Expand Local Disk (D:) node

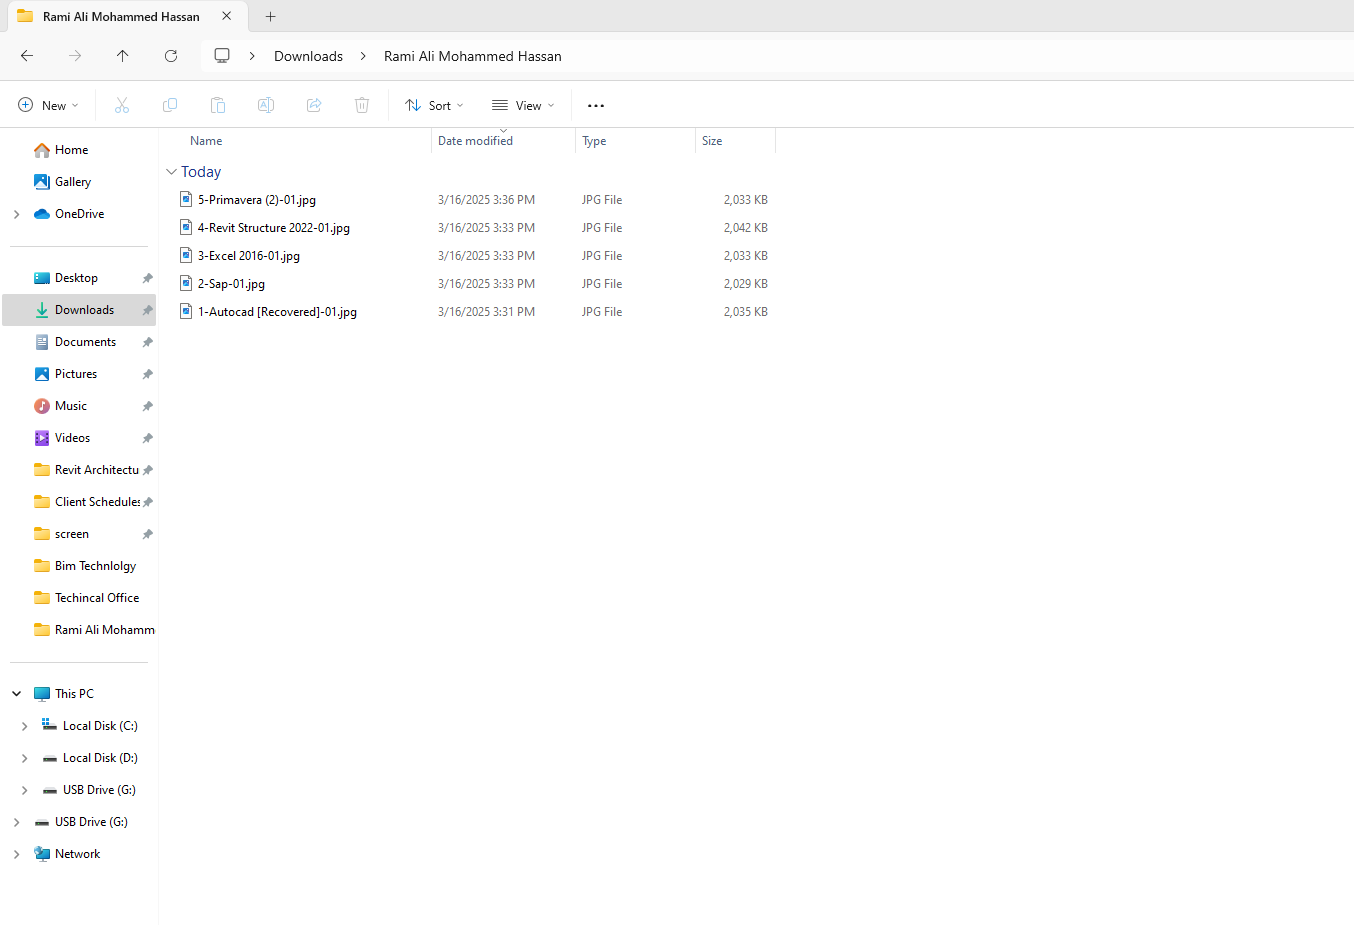pyautogui.click(x=24, y=758)
